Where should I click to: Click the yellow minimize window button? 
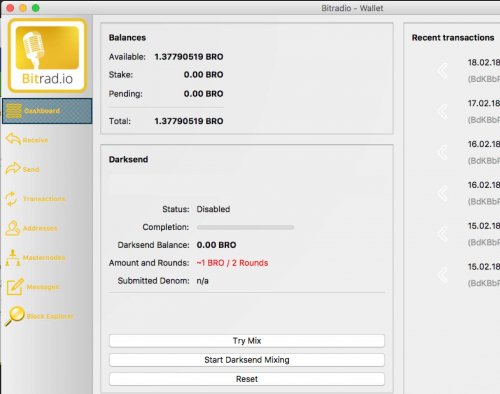(23, 8)
